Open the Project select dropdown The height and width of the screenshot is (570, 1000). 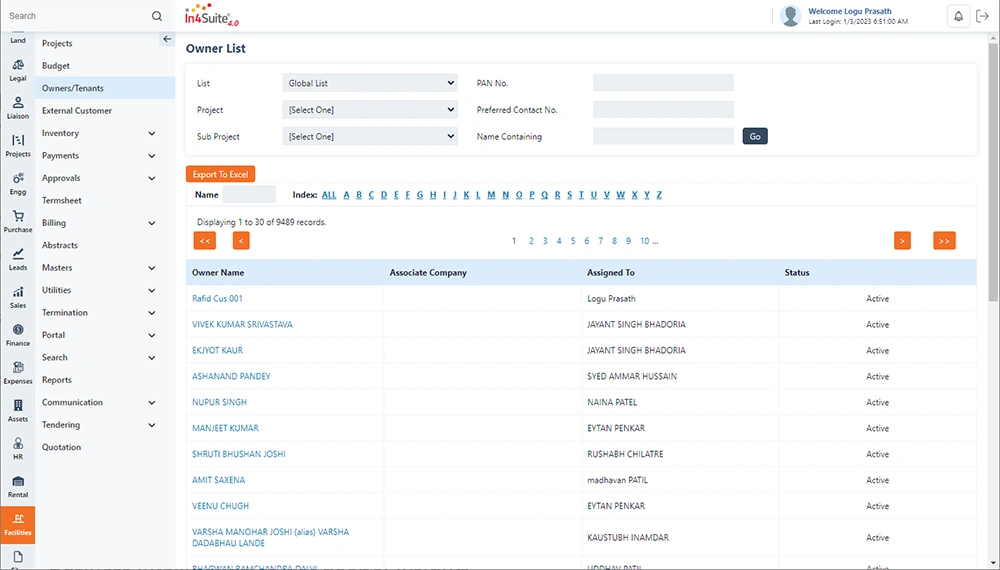point(370,110)
